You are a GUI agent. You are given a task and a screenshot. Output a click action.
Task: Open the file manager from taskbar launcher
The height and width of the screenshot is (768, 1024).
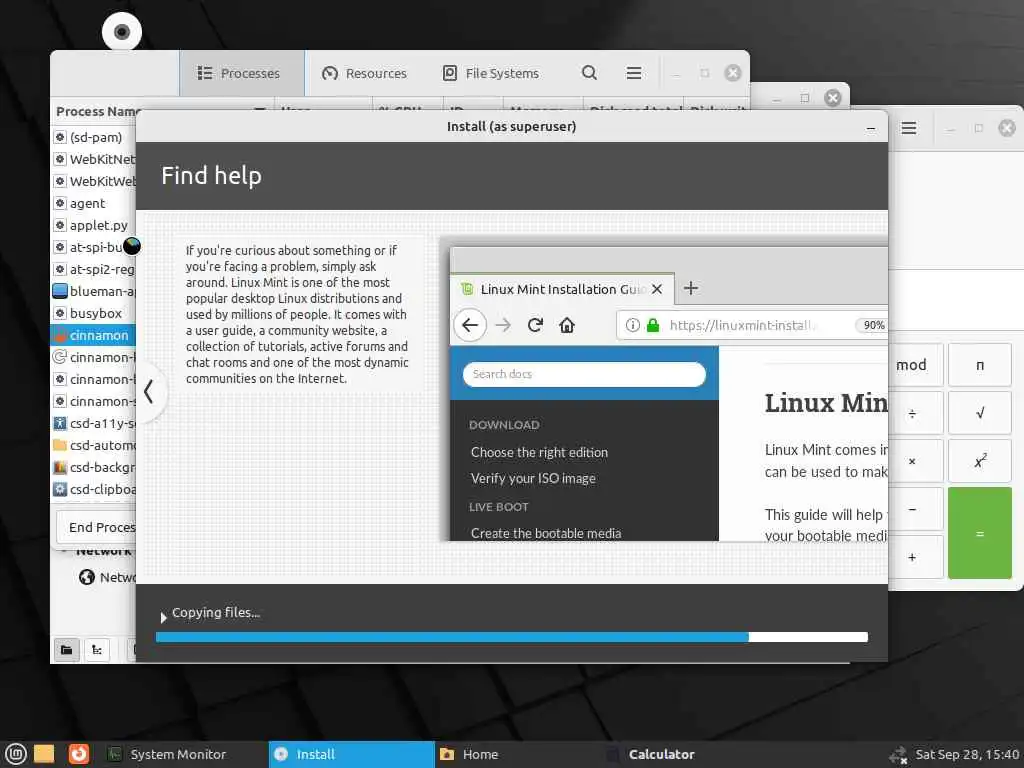44,754
